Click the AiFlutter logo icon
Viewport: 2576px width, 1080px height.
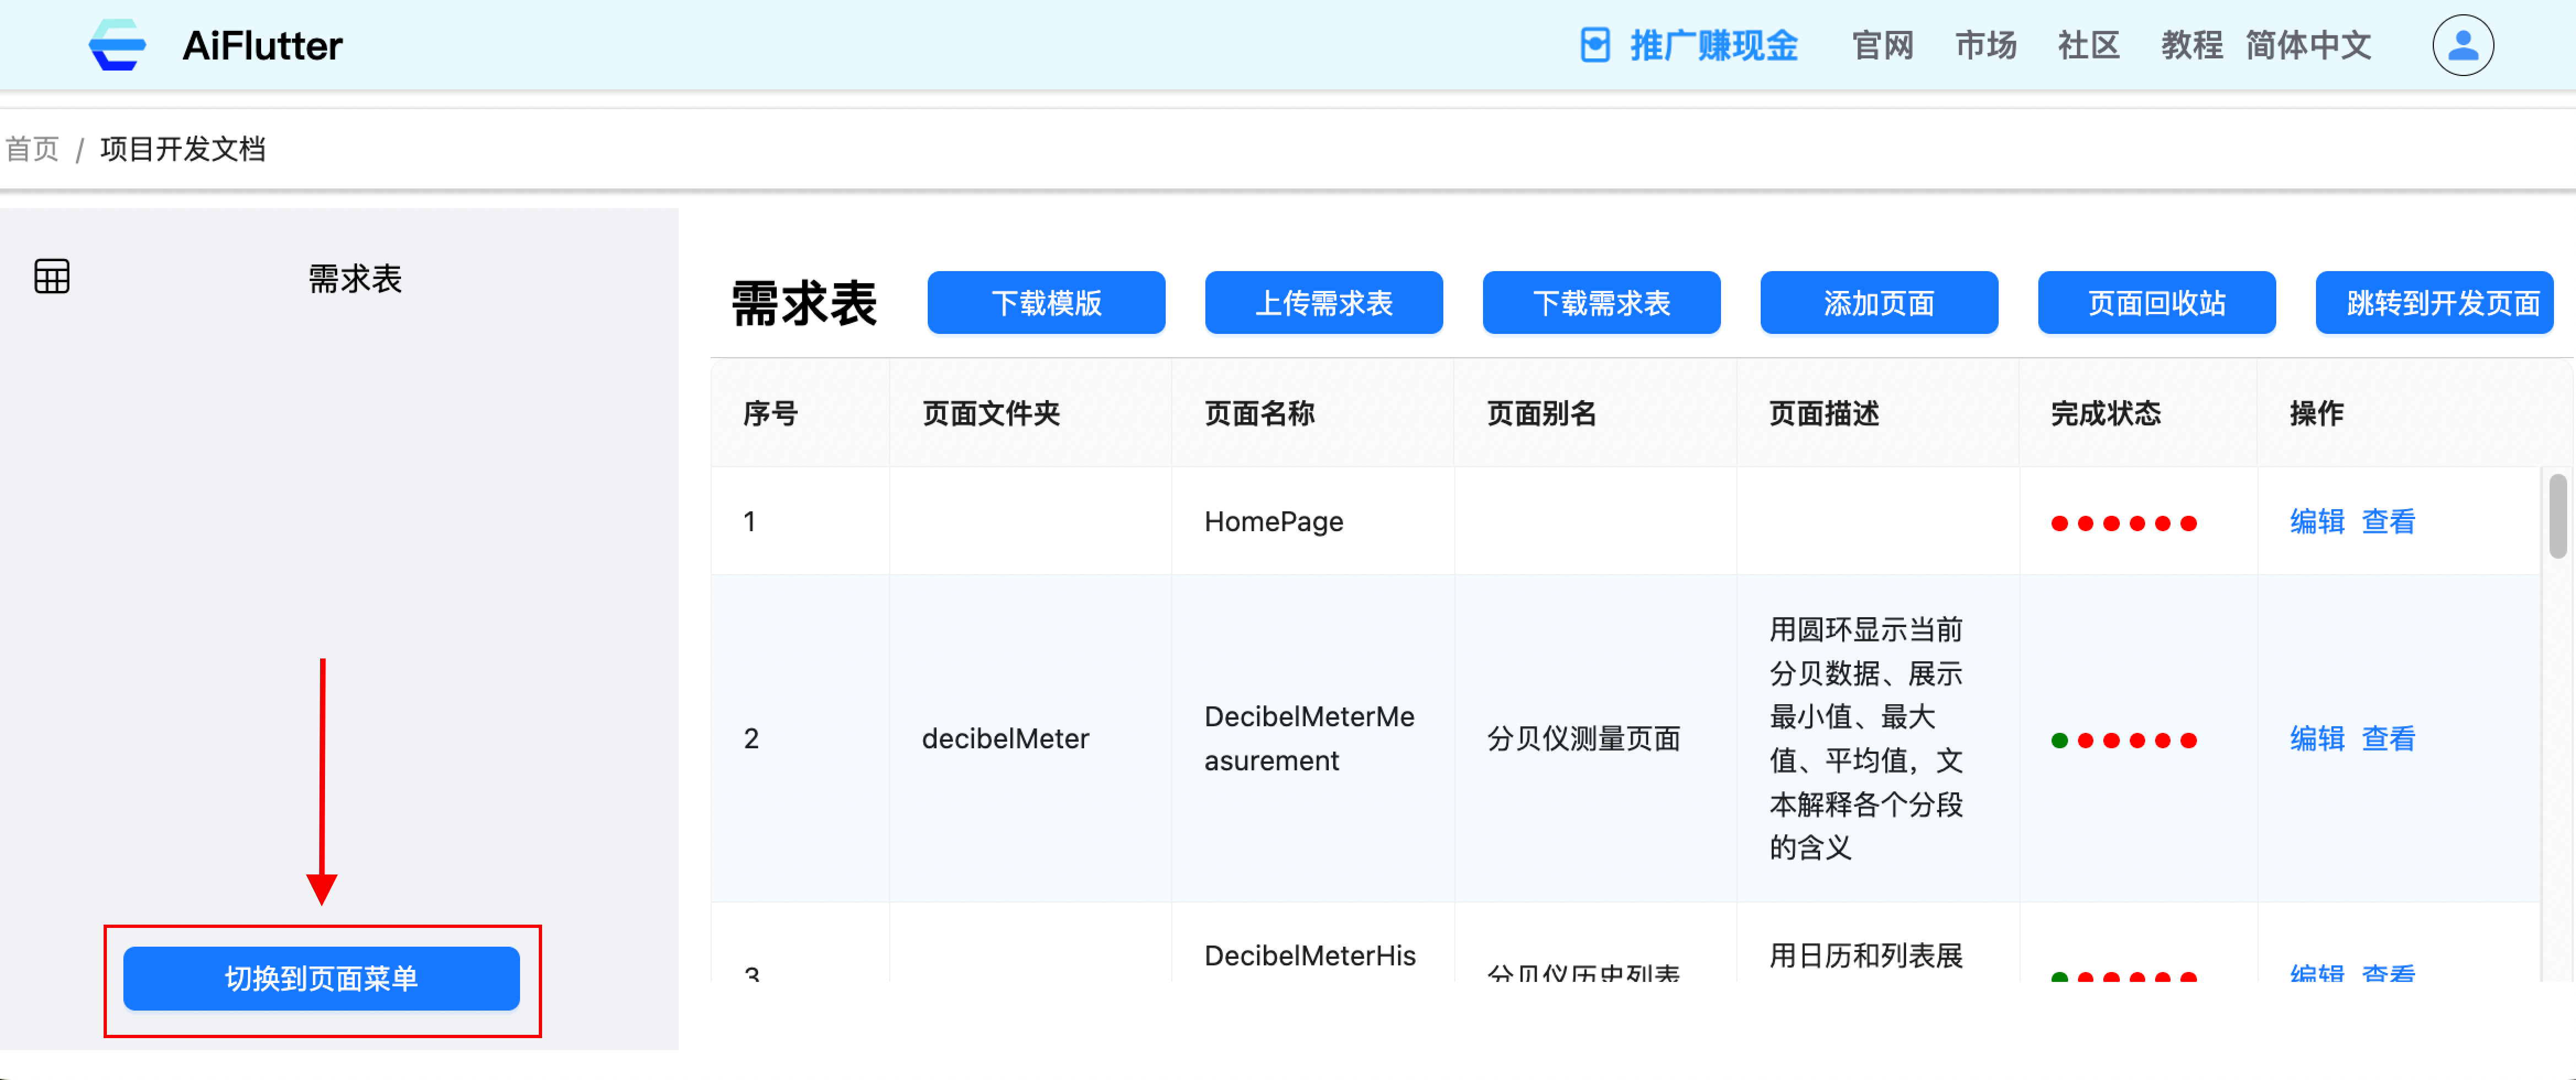click(117, 45)
